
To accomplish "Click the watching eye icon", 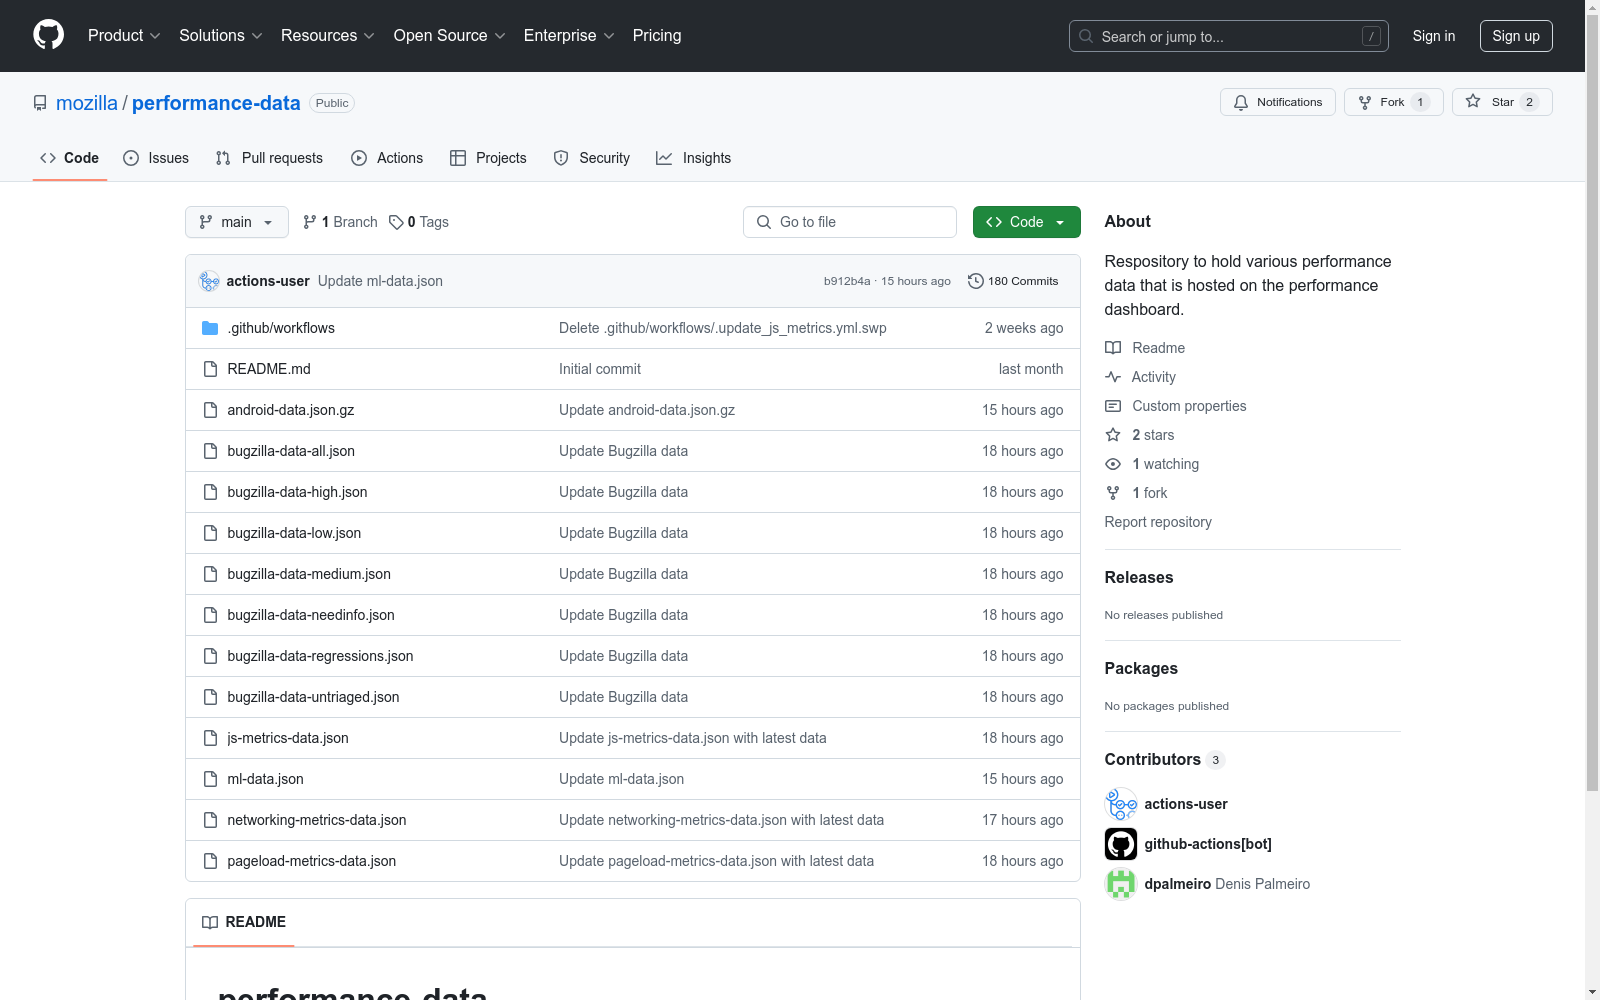I will 1113,464.
